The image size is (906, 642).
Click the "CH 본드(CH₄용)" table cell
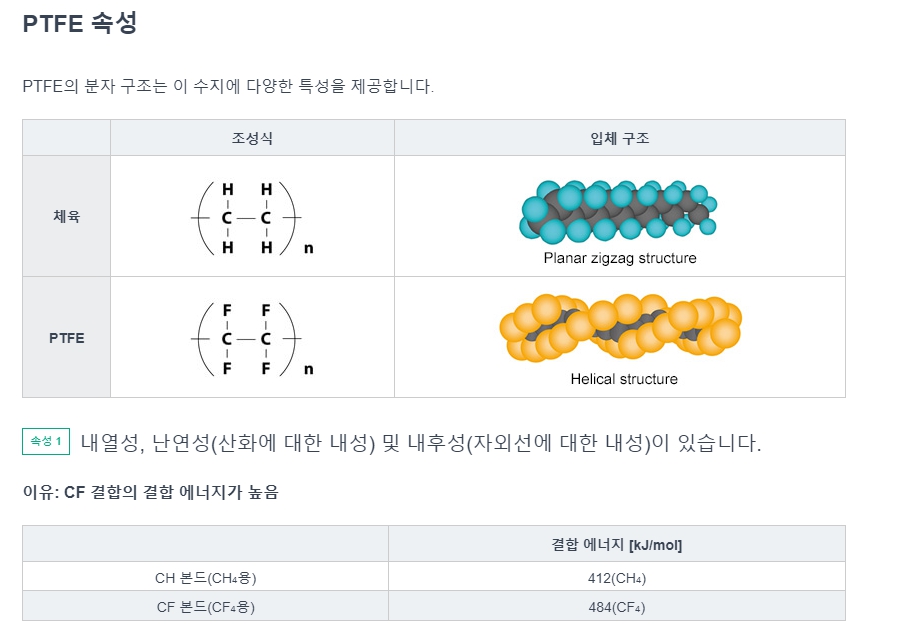coord(205,577)
